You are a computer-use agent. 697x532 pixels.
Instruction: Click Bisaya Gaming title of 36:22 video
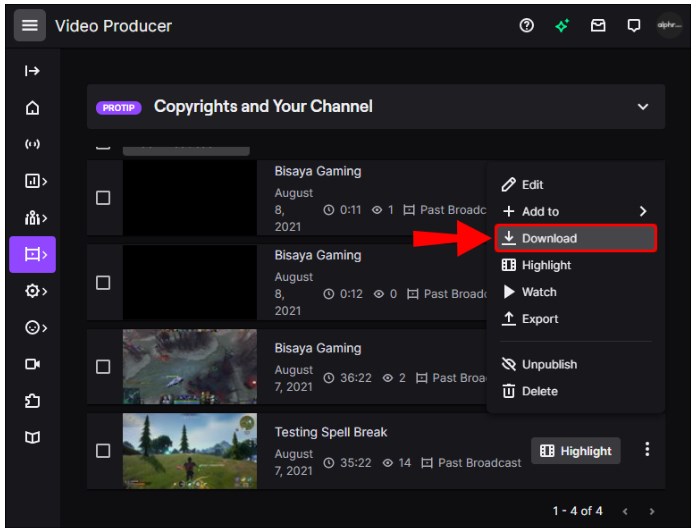click(x=318, y=348)
